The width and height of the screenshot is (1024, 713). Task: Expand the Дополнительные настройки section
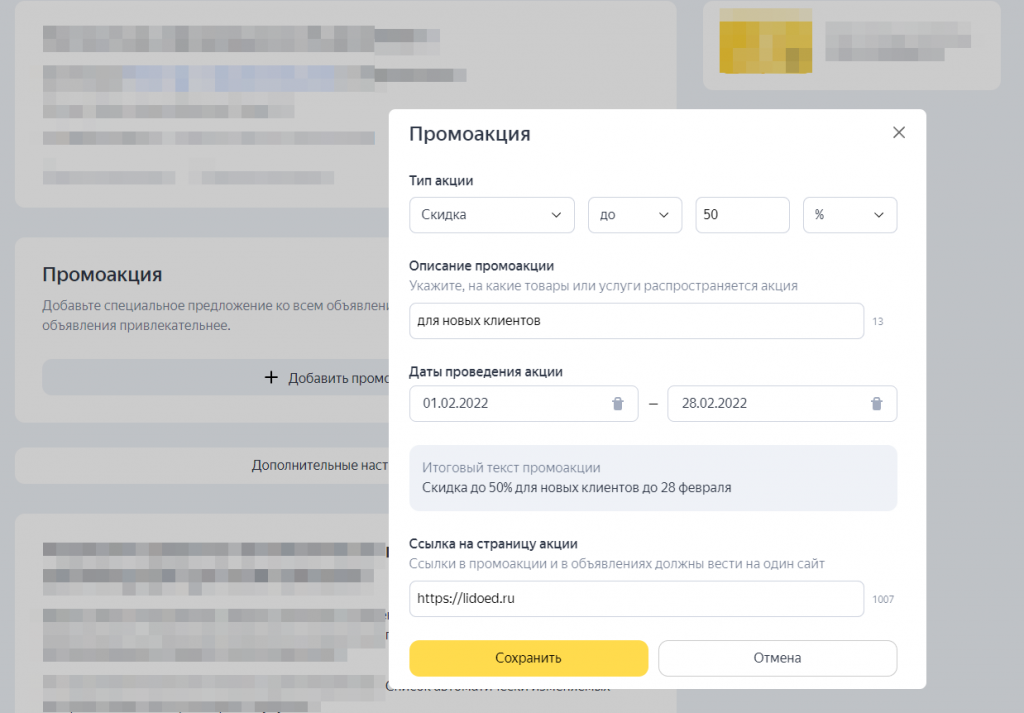coord(320,465)
